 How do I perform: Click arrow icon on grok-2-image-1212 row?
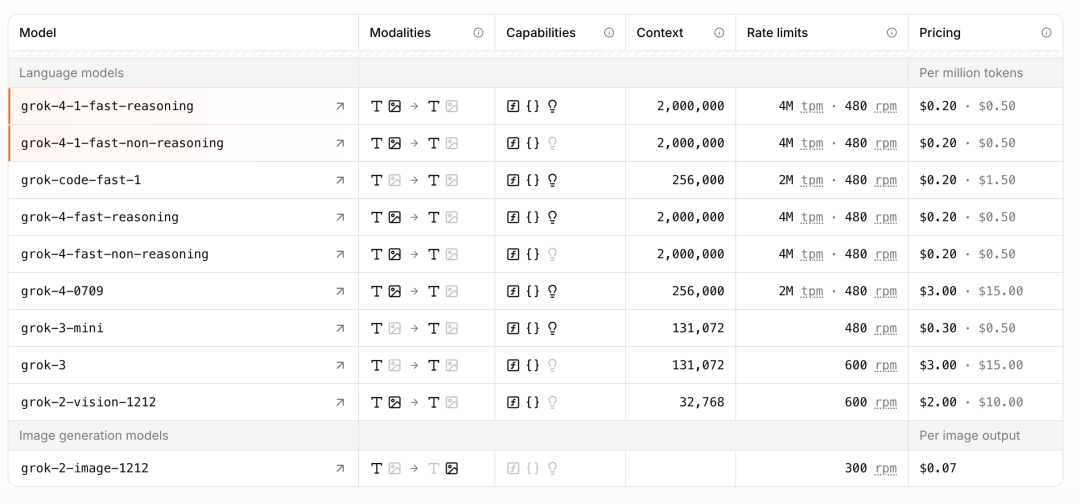click(x=340, y=468)
